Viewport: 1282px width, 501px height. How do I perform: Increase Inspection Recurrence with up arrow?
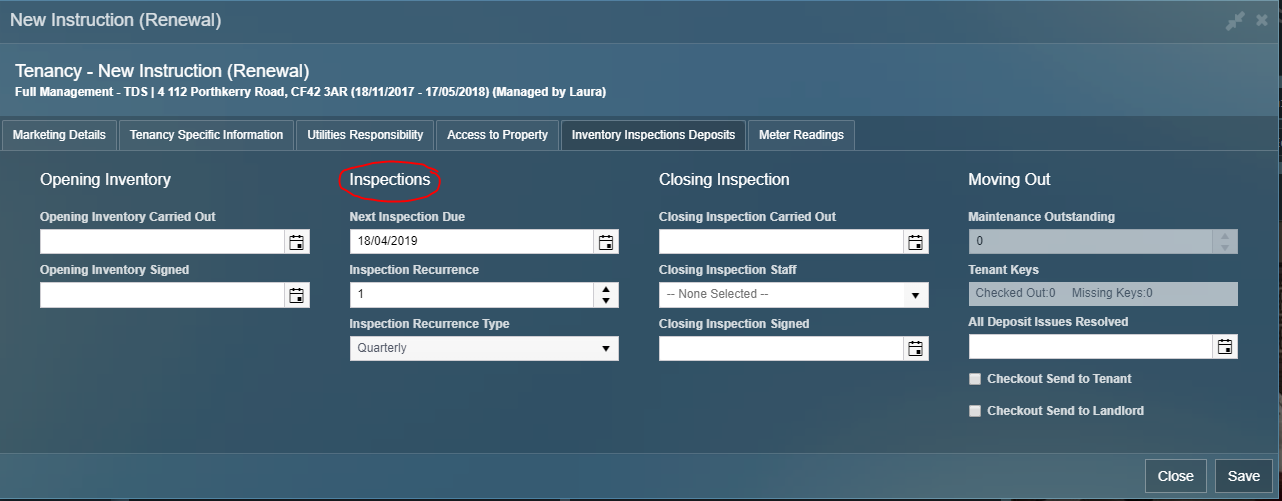click(605, 289)
